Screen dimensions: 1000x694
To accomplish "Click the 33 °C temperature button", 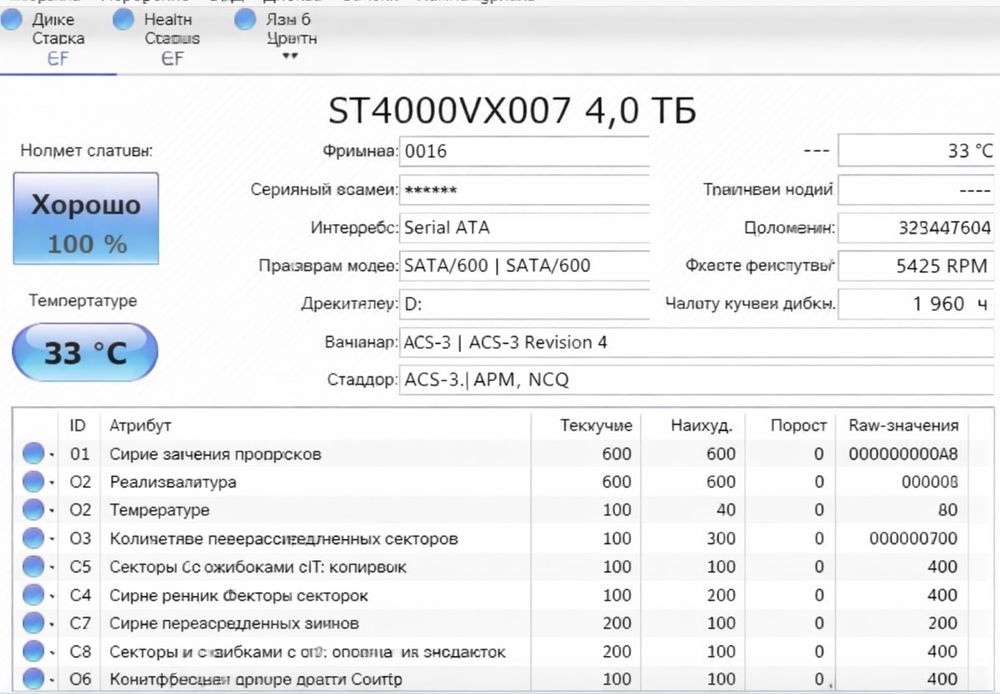I will coord(85,352).
